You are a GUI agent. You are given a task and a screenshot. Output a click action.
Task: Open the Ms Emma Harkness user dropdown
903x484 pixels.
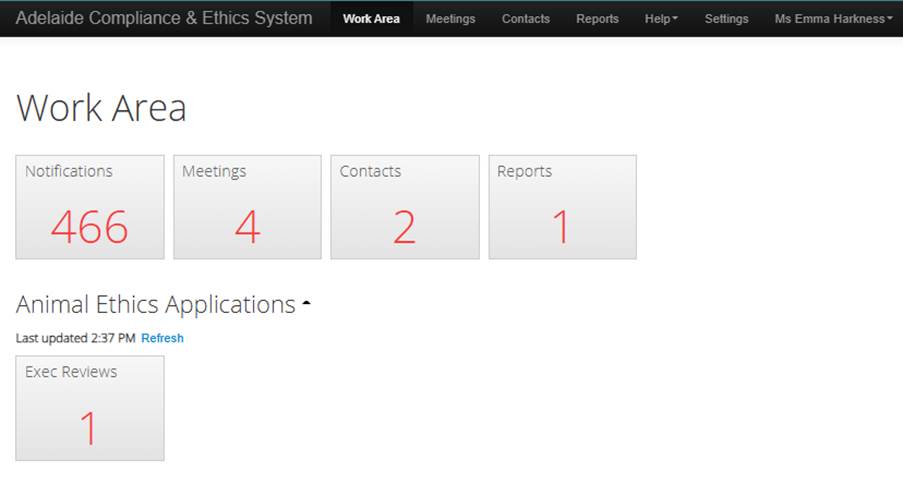[x=833, y=19]
